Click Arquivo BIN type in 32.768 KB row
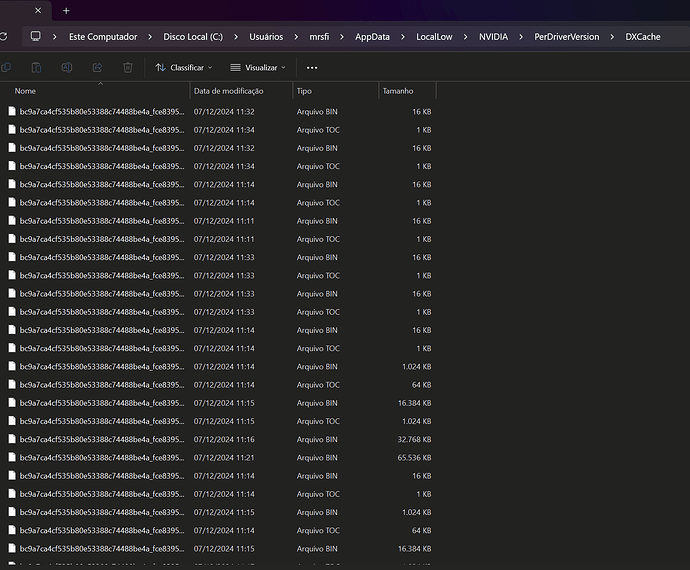 317,439
